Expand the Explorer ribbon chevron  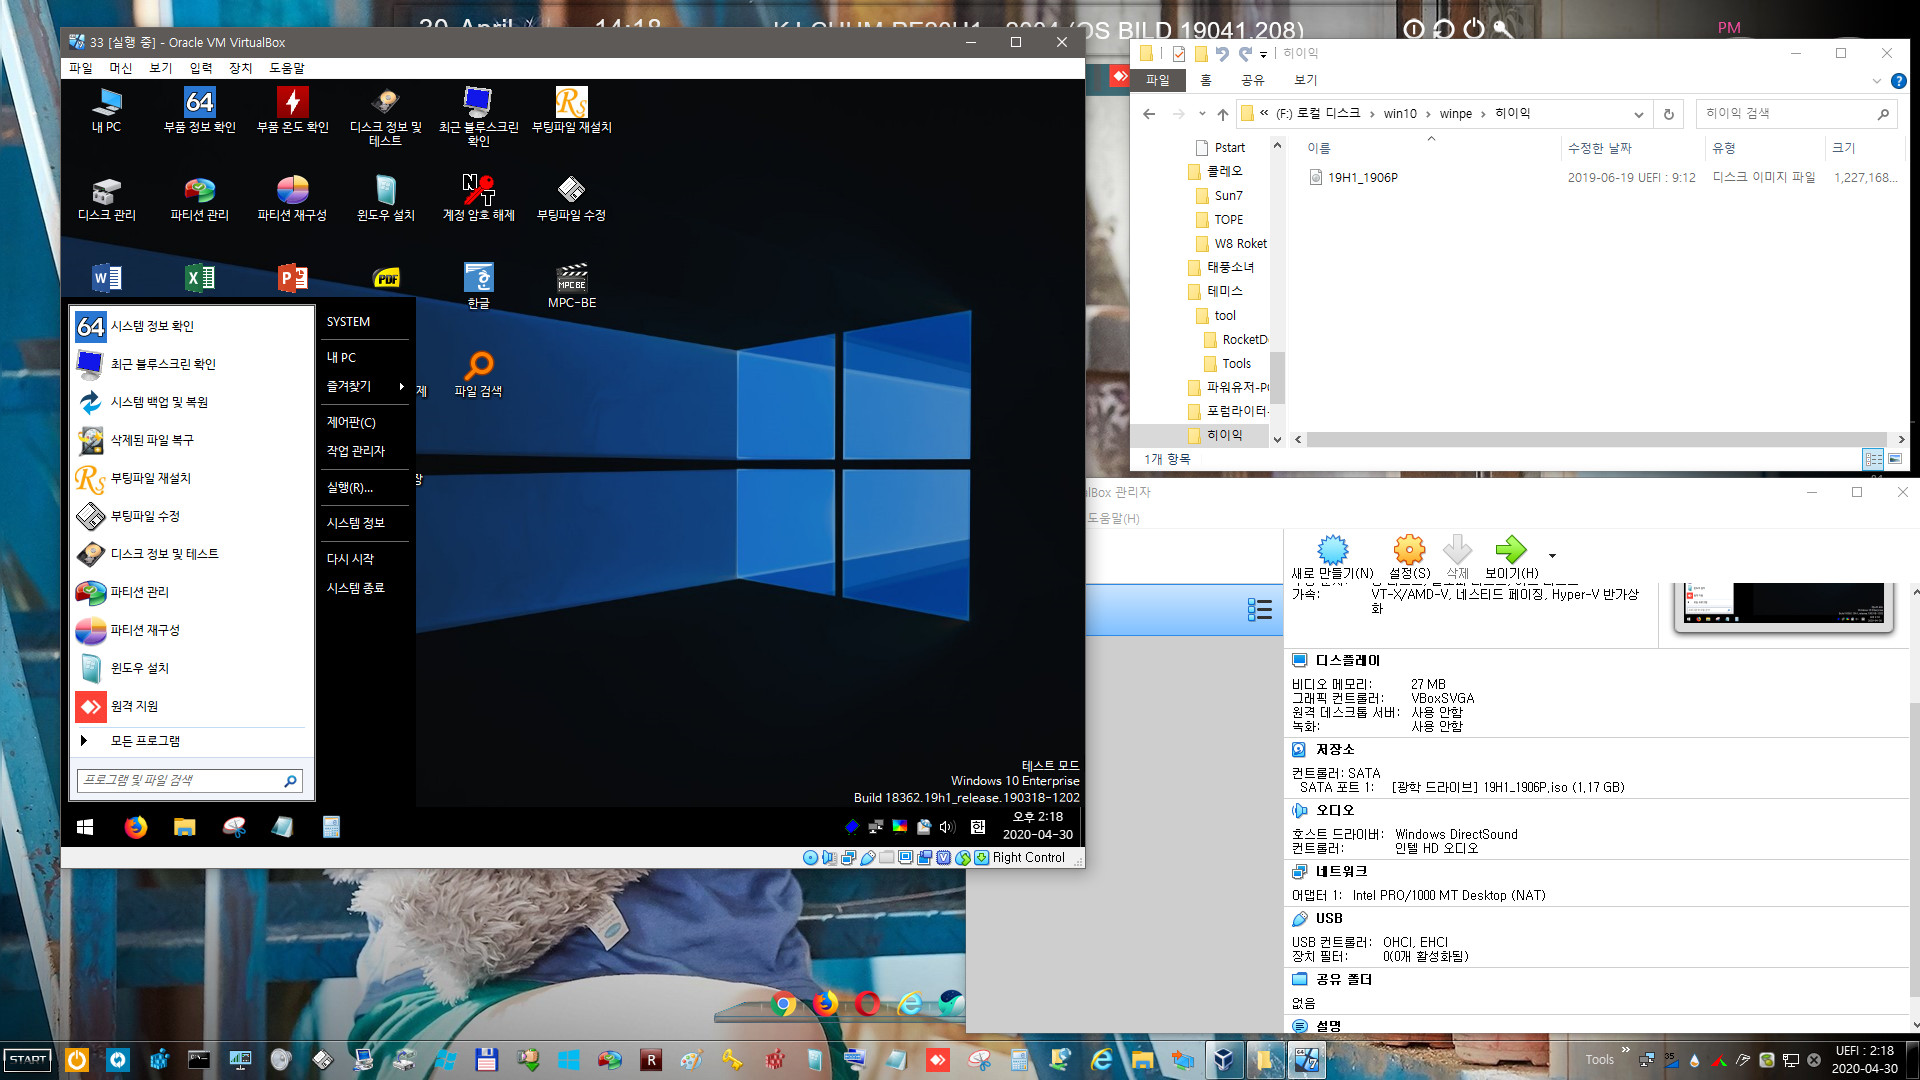[1876, 81]
